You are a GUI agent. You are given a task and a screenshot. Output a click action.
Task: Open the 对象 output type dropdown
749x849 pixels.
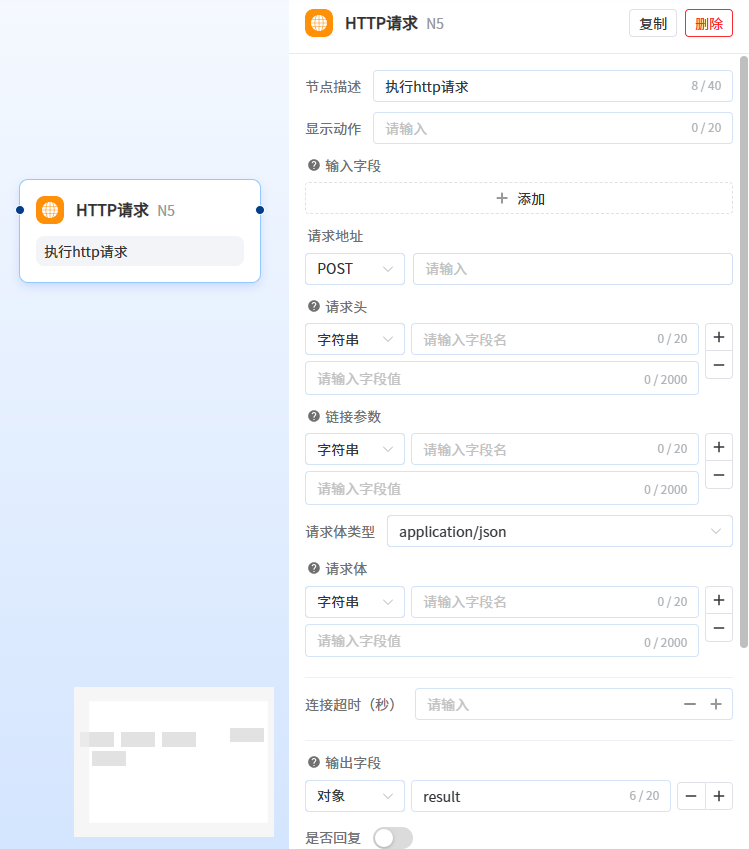coord(354,796)
